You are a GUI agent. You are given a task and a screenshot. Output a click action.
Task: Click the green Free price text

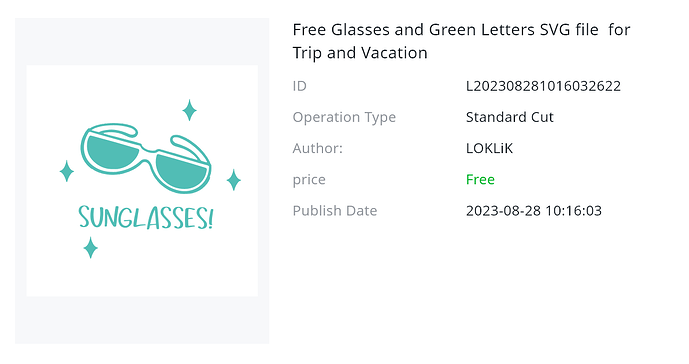480,179
